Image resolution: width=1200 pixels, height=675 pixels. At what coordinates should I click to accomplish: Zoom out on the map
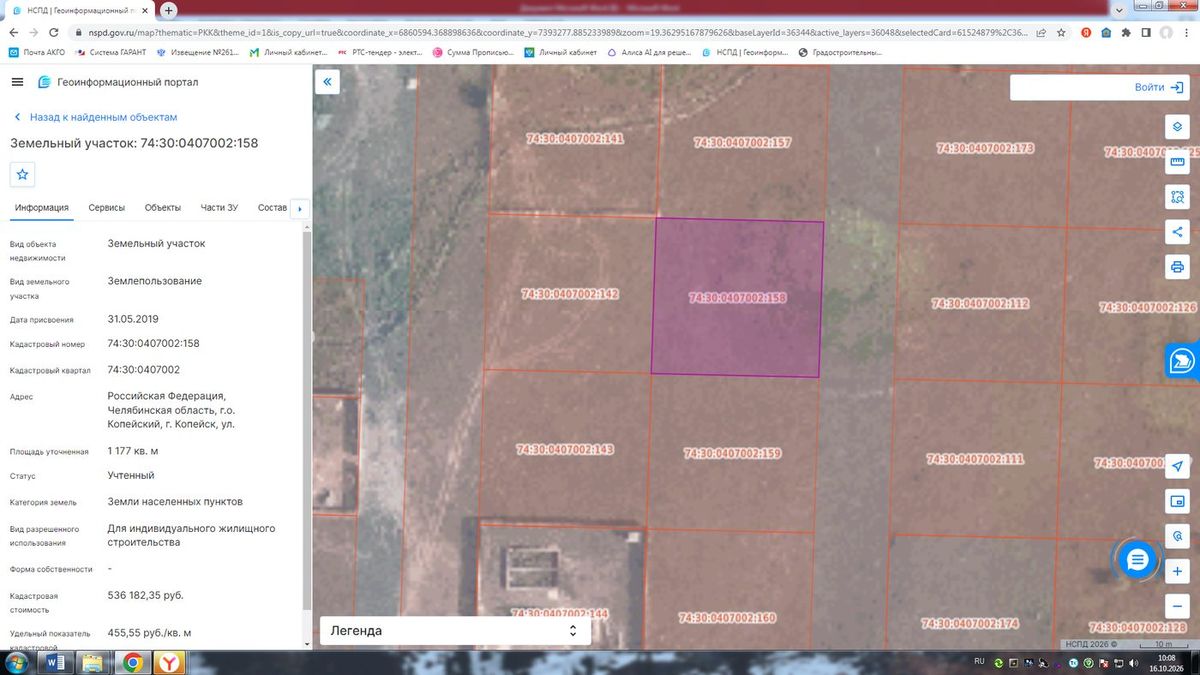[x=1177, y=606]
